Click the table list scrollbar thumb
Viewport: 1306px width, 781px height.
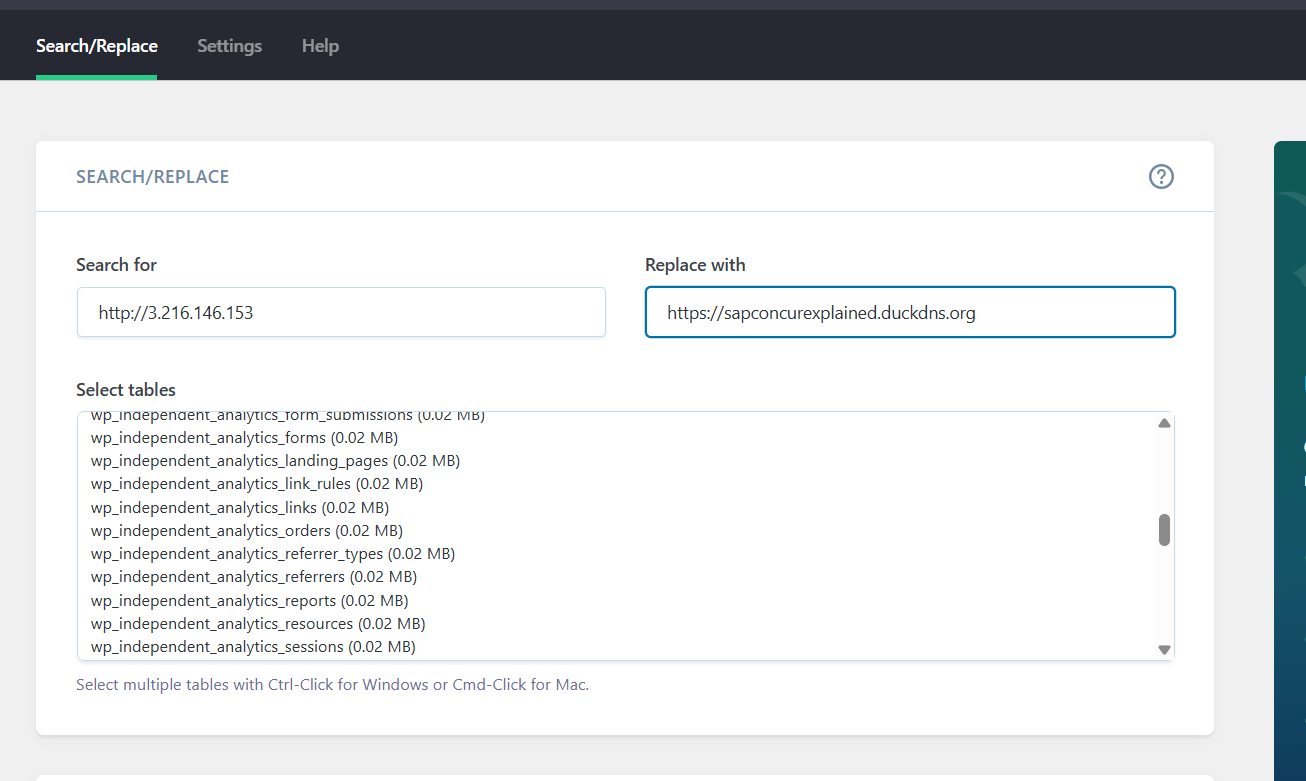(x=1164, y=530)
